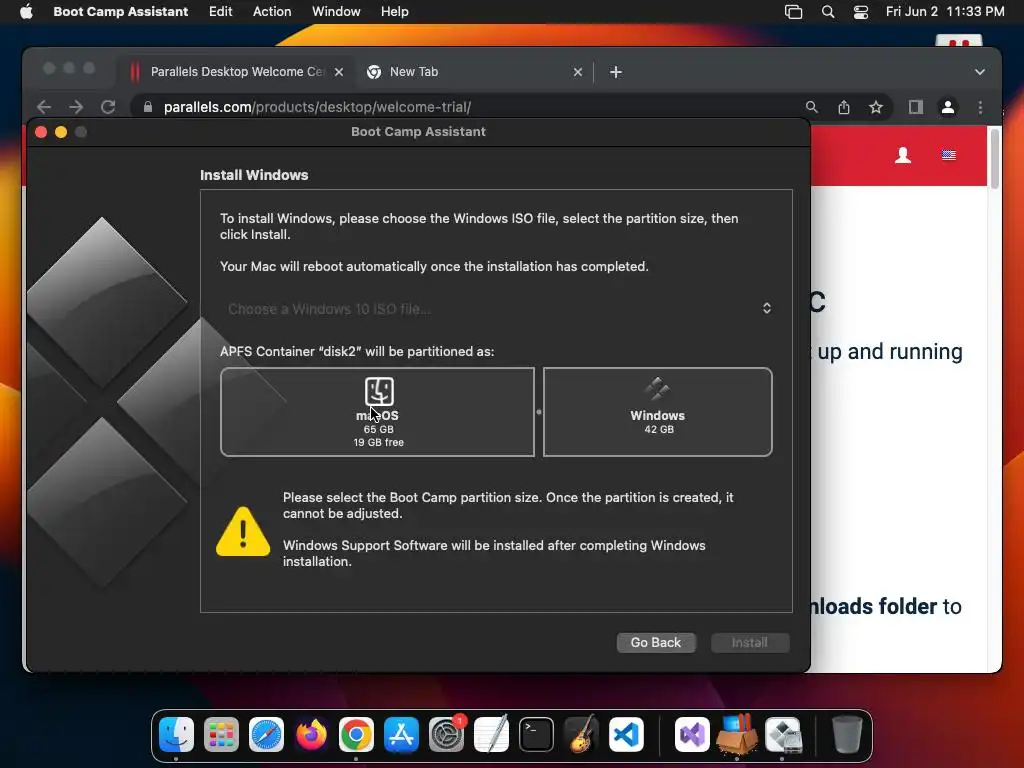The width and height of the screenshot is (1024, 768).
Task: Click the Go Back button
Action: 656,643
